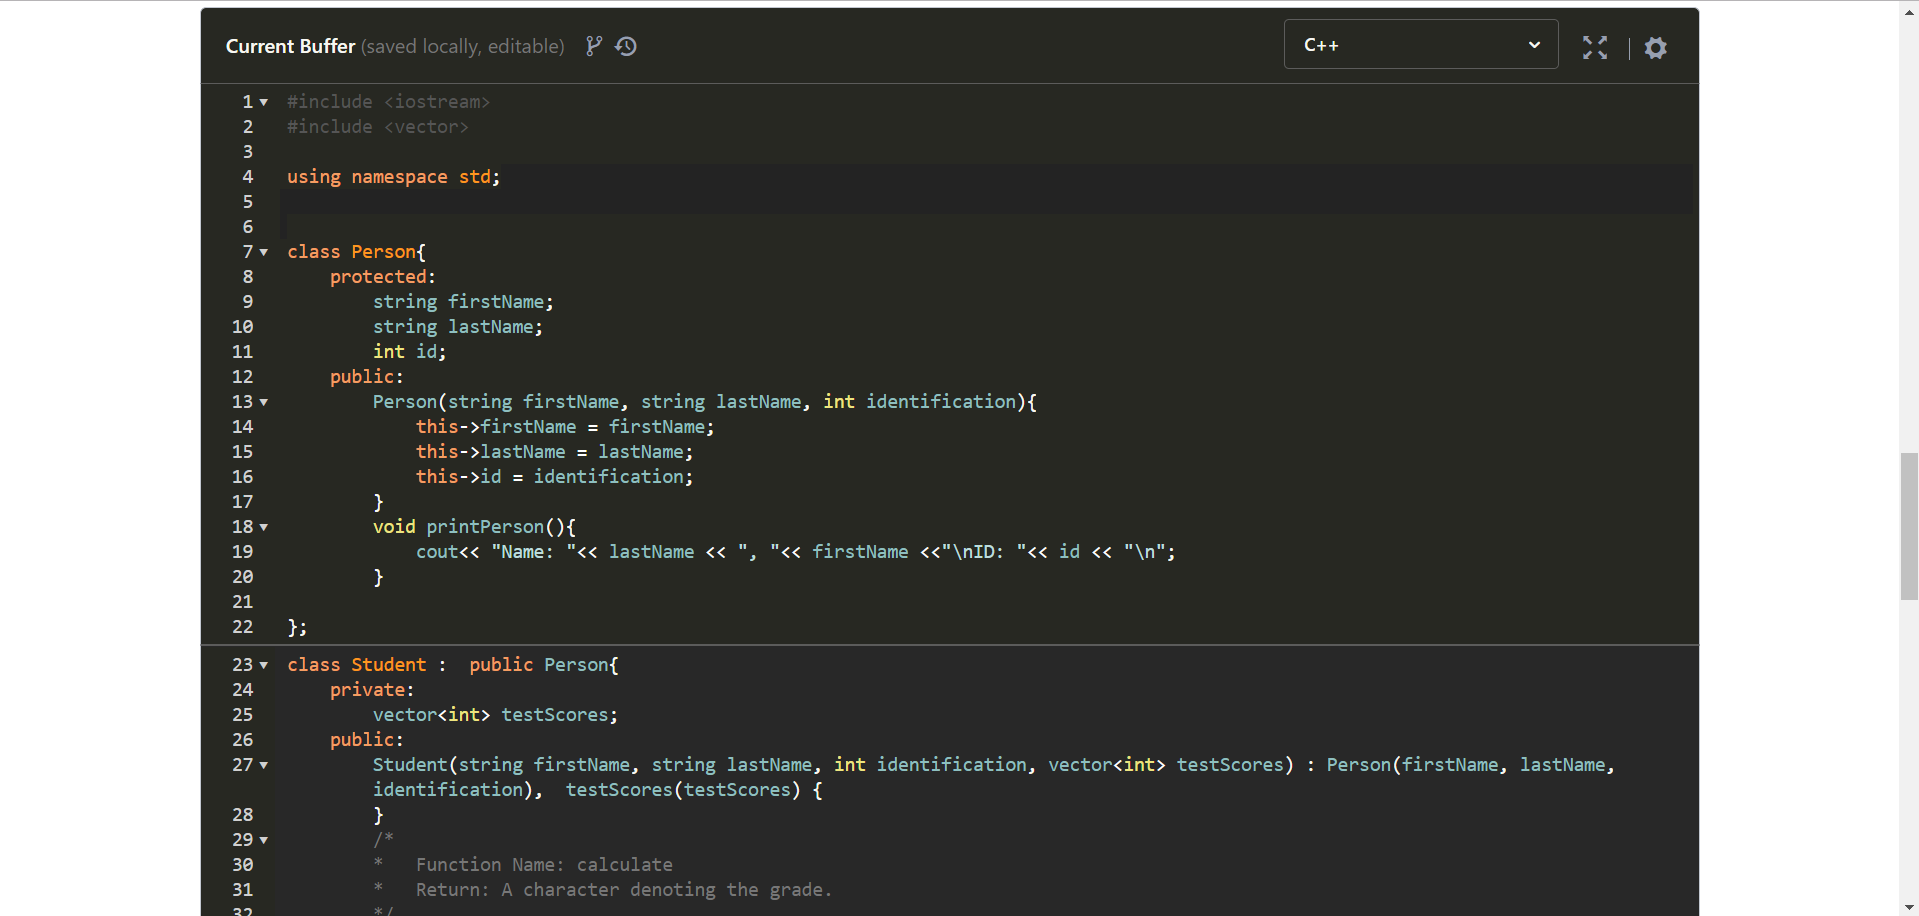Click 'string firstName;' on line 9
The image size is (1919, 916).
463,302
